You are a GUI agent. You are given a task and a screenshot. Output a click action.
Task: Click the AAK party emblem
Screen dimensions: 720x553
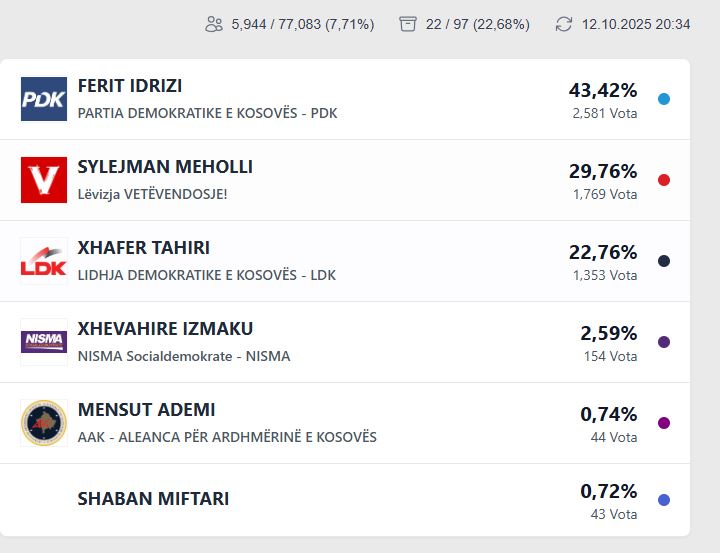[44, 423]
